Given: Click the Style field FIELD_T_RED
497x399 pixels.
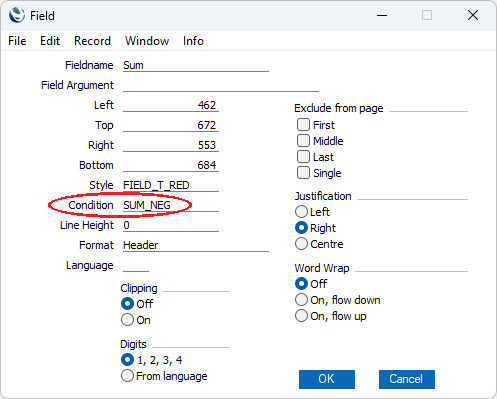Looking at the screenshot, I should click(171, 185).
